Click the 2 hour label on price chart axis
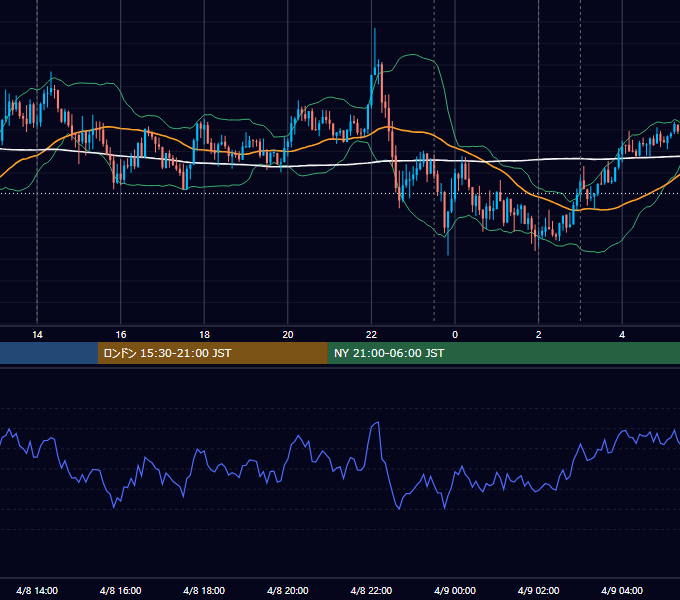 coord(539,335)
